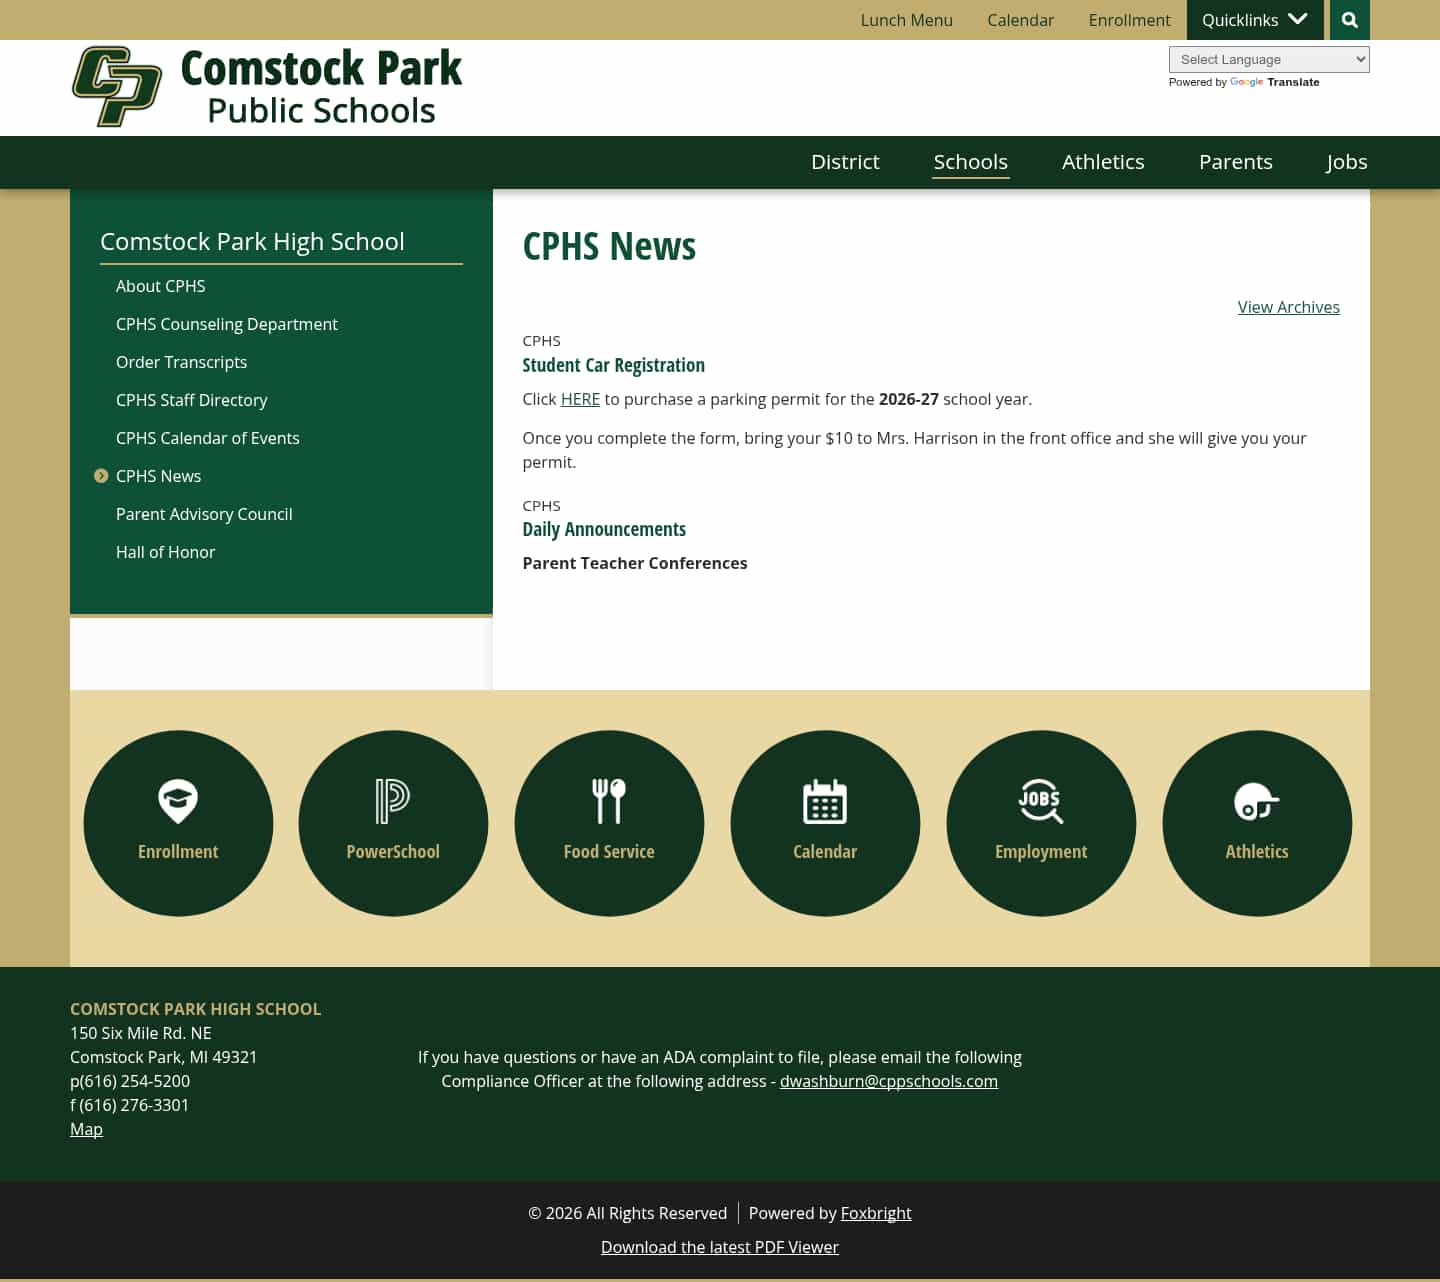Select CPHS News in sidebar
Image resolution: width=1440 pixels, height=1282 pixels.
pyautogui.click(x=158, y=476)
